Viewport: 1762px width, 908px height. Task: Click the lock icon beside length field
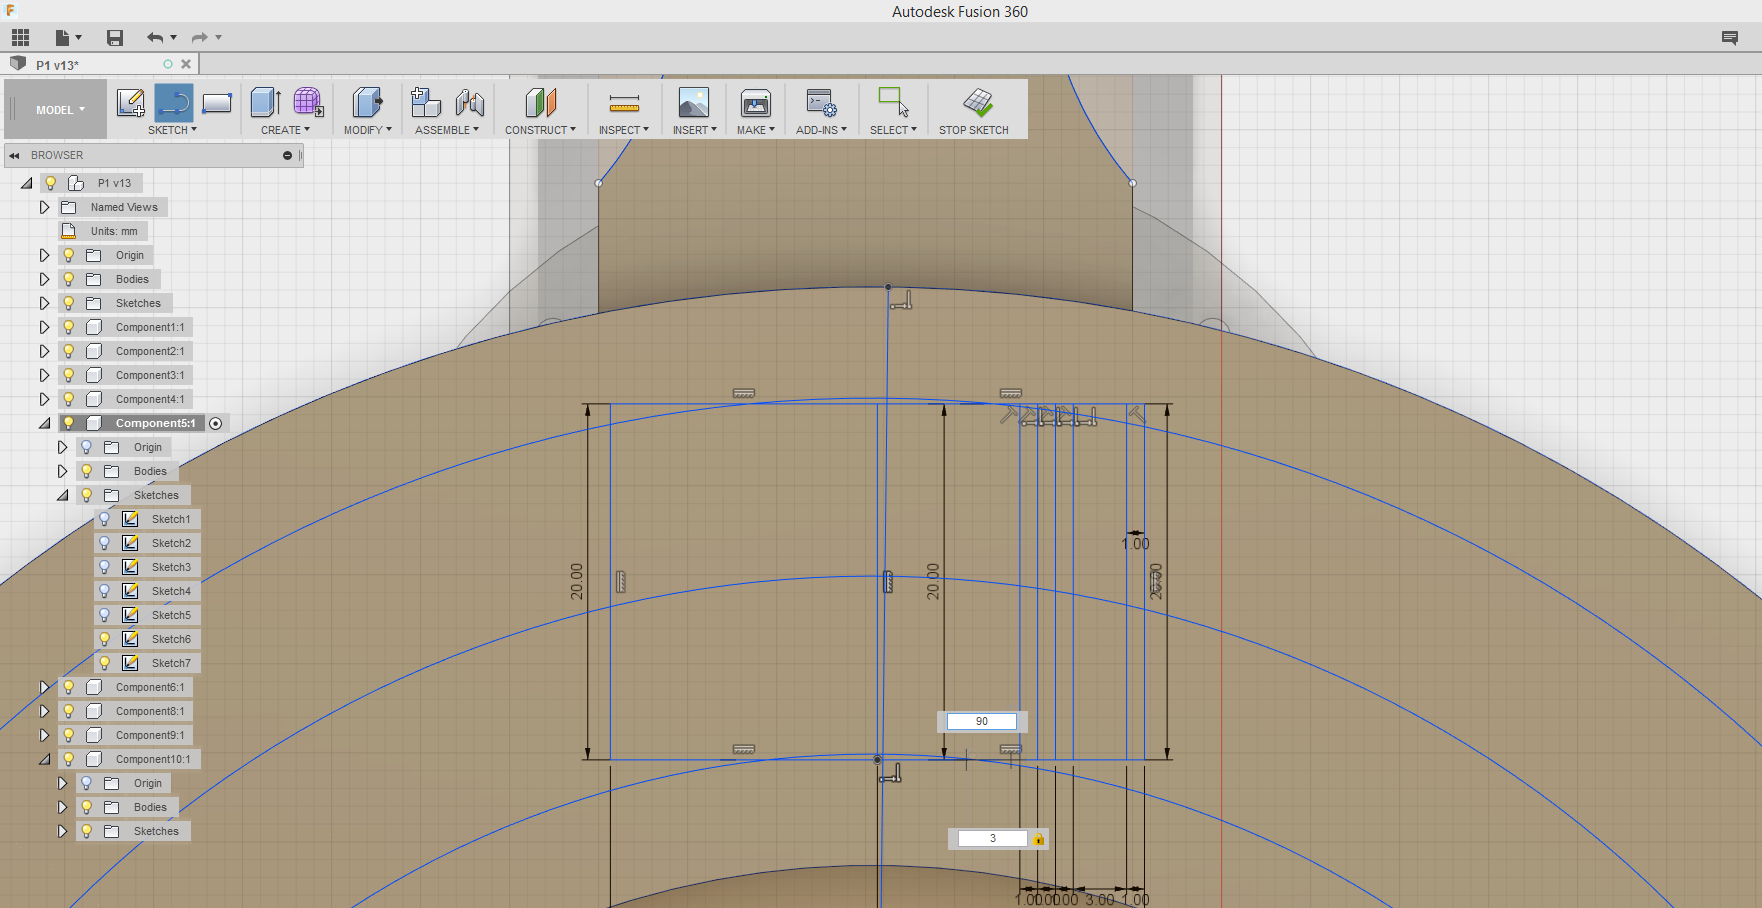click(x=1039, y=839)
